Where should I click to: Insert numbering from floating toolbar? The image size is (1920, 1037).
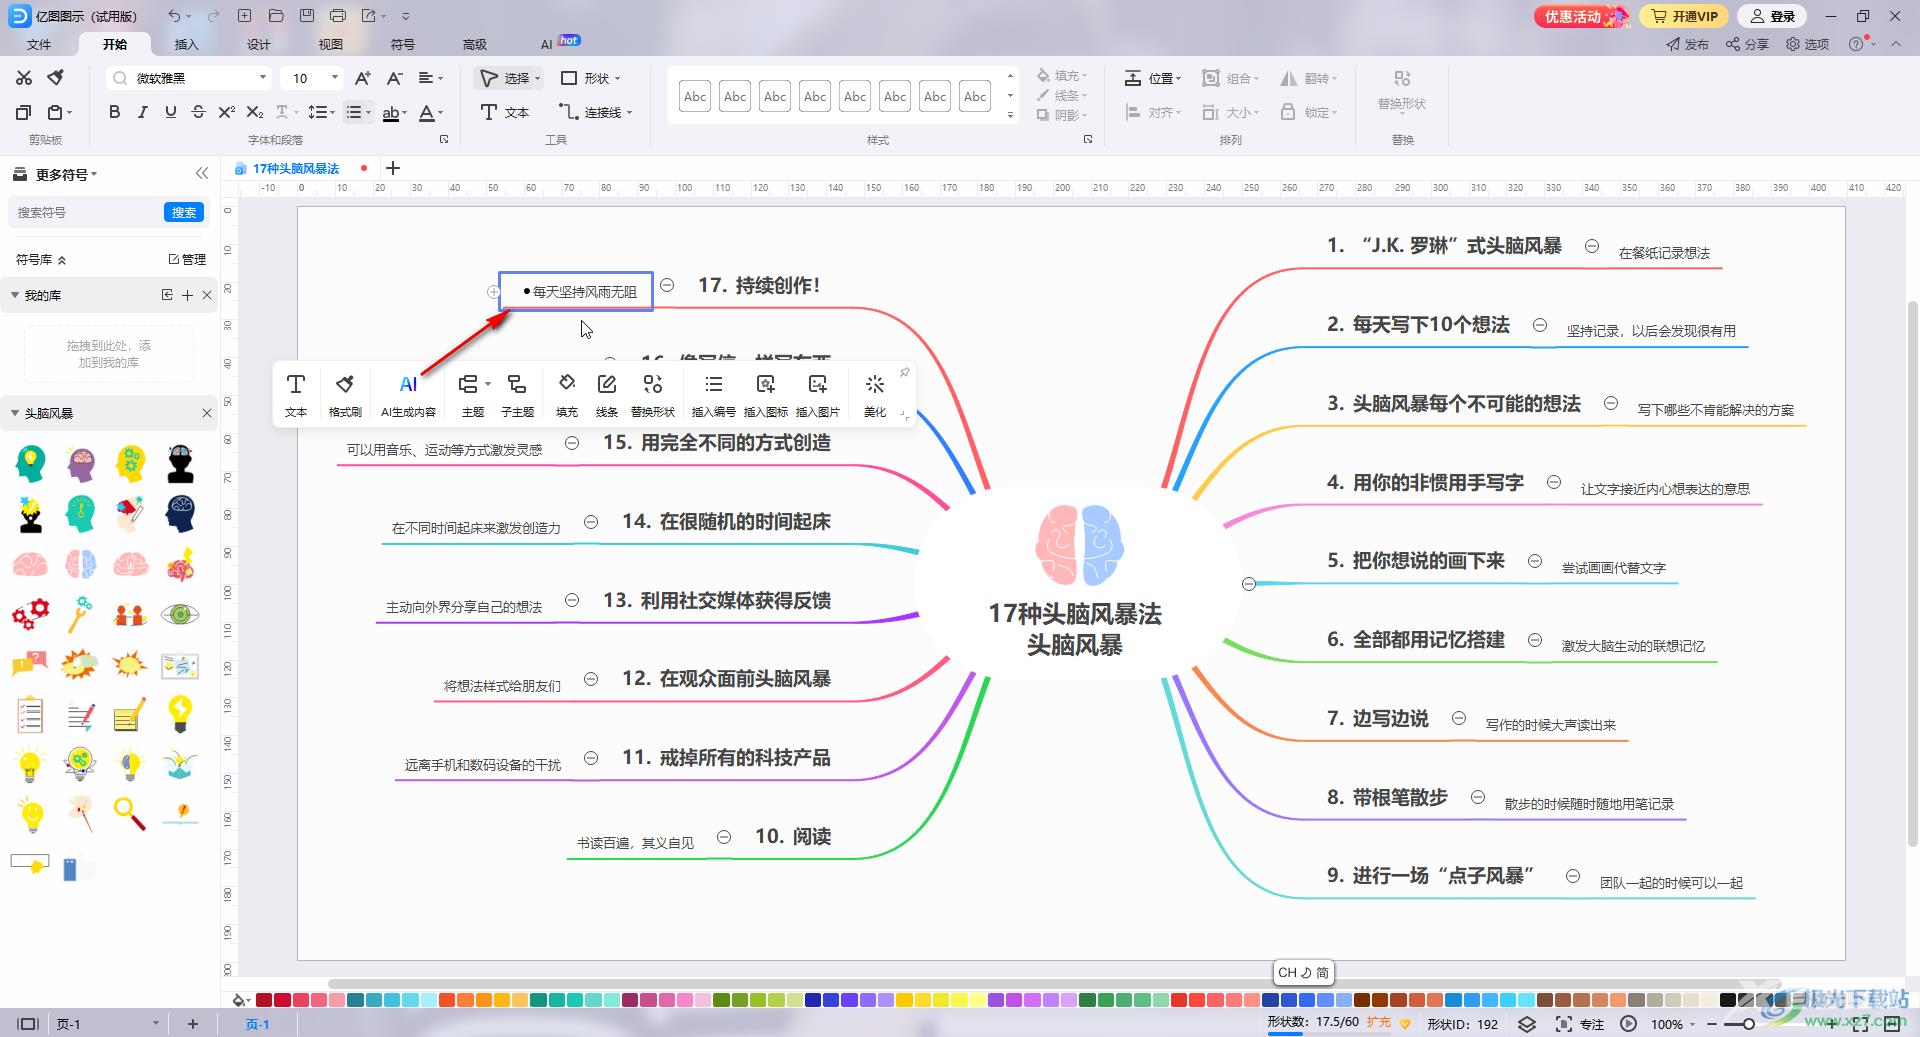713,394
